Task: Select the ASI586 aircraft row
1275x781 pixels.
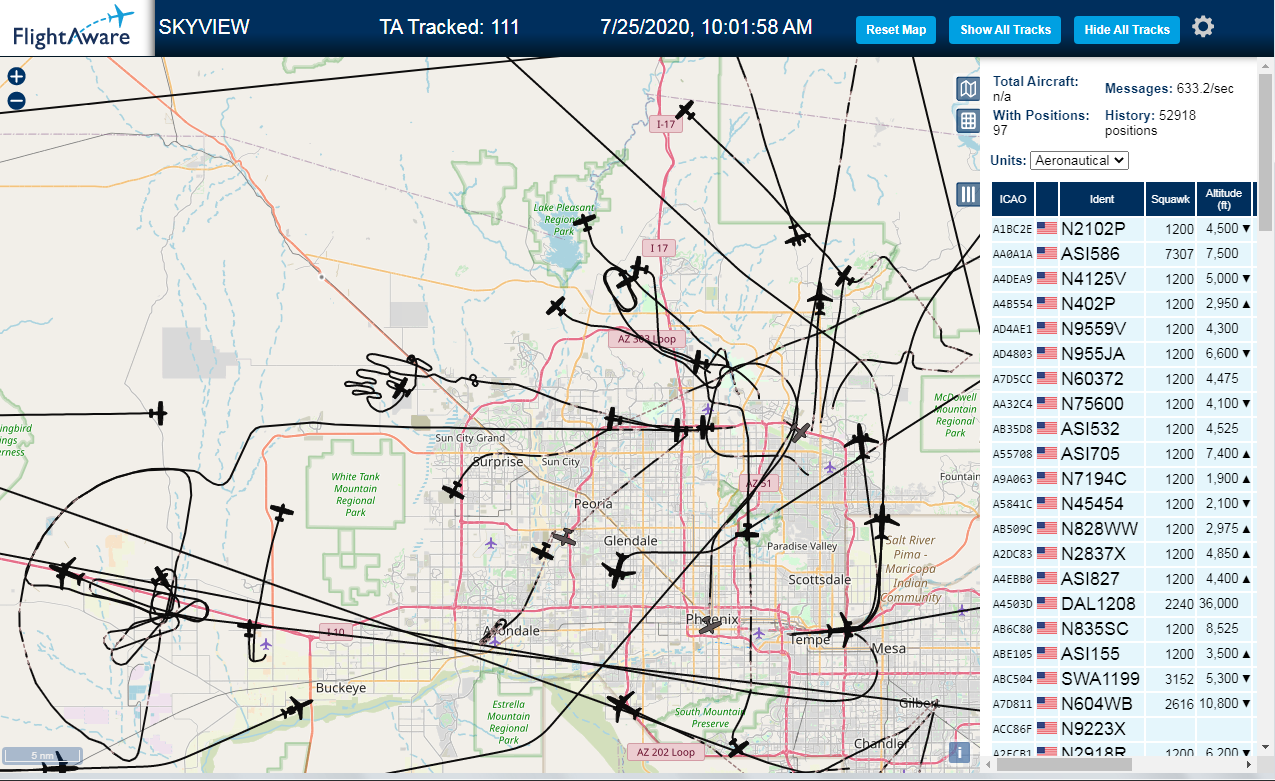Action: [1123, 253]
